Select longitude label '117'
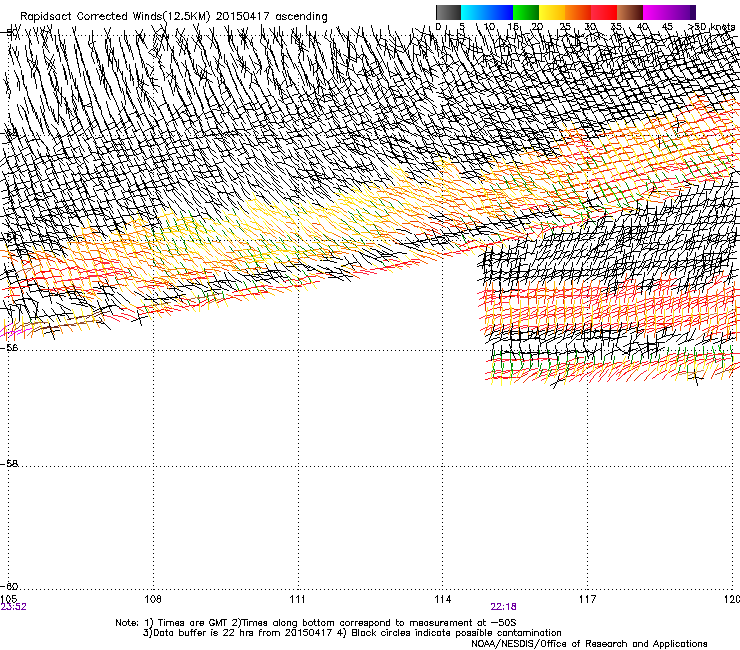 point(588,599)
